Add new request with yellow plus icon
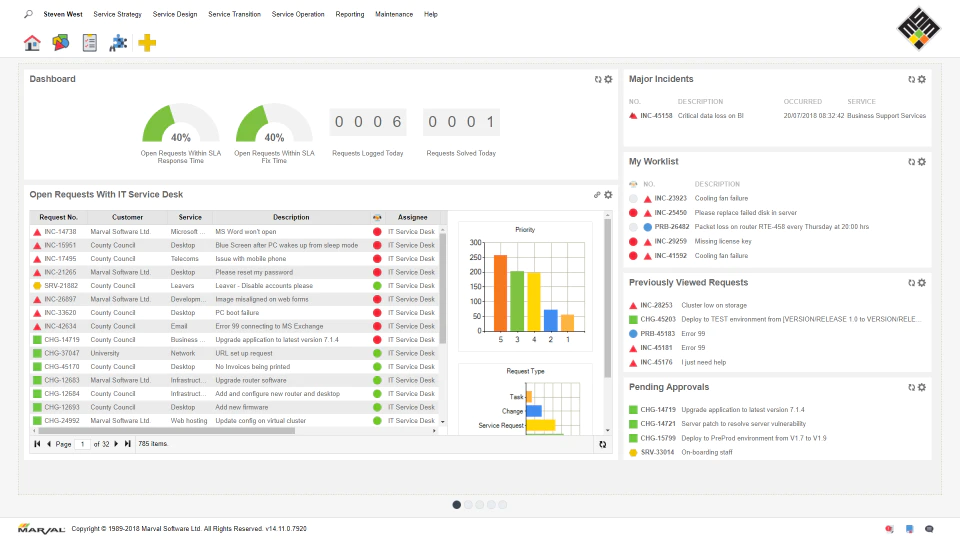Image resolution: width=960 pixels, height=540 pixels. 147,43
